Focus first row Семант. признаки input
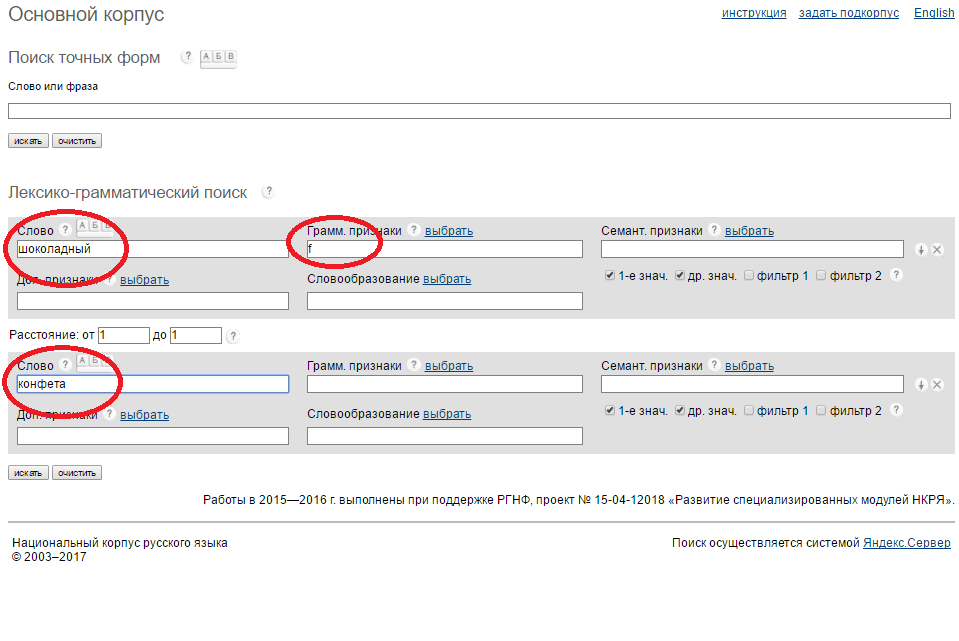This screenshot has height=641, width=959. pos(752,249)
